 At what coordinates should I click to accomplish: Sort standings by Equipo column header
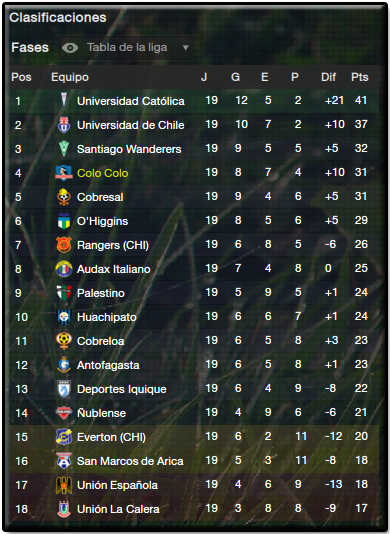(x=70, y=77)
